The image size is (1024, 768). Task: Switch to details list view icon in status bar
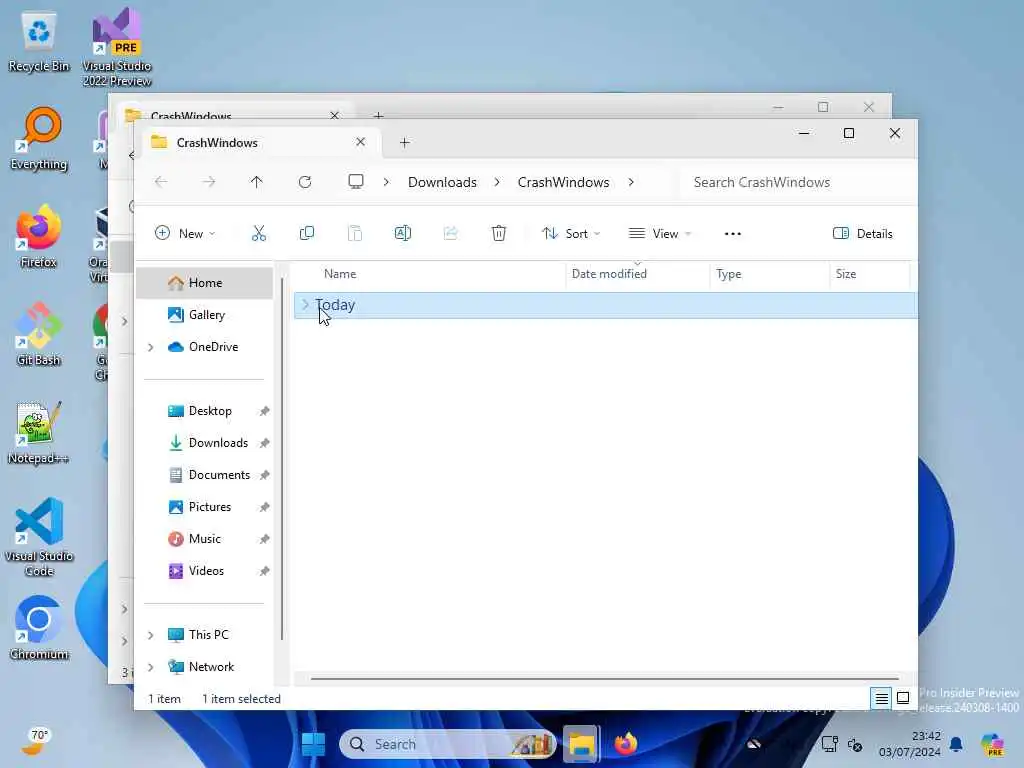(882, 699)
